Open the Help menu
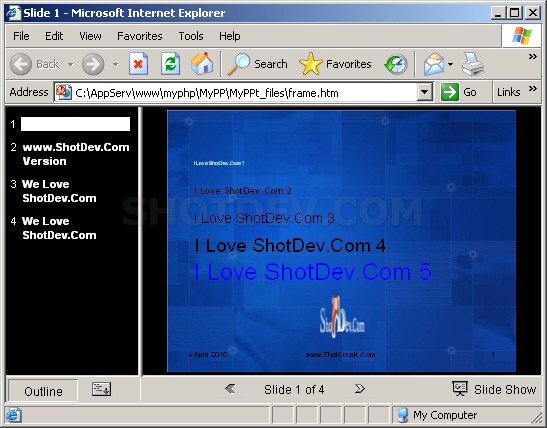The height and width of the screenshot is (428, 547). pos(230,36)
